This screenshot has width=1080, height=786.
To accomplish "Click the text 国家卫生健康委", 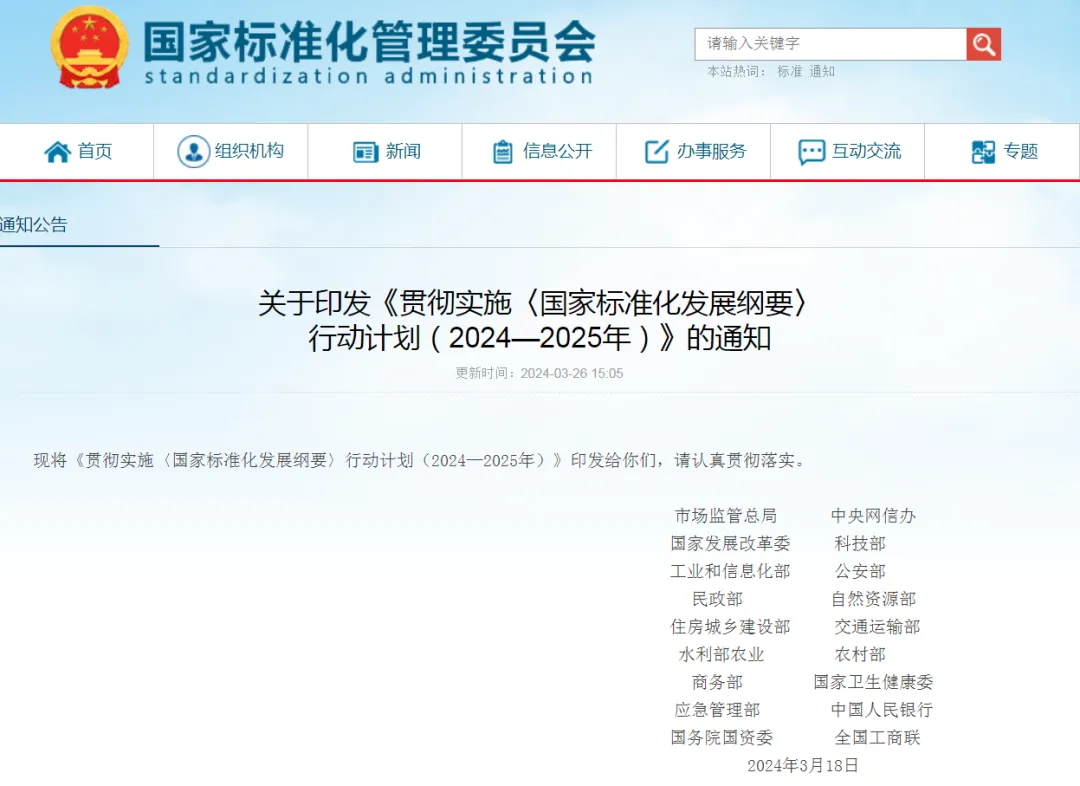I will 873,683.
